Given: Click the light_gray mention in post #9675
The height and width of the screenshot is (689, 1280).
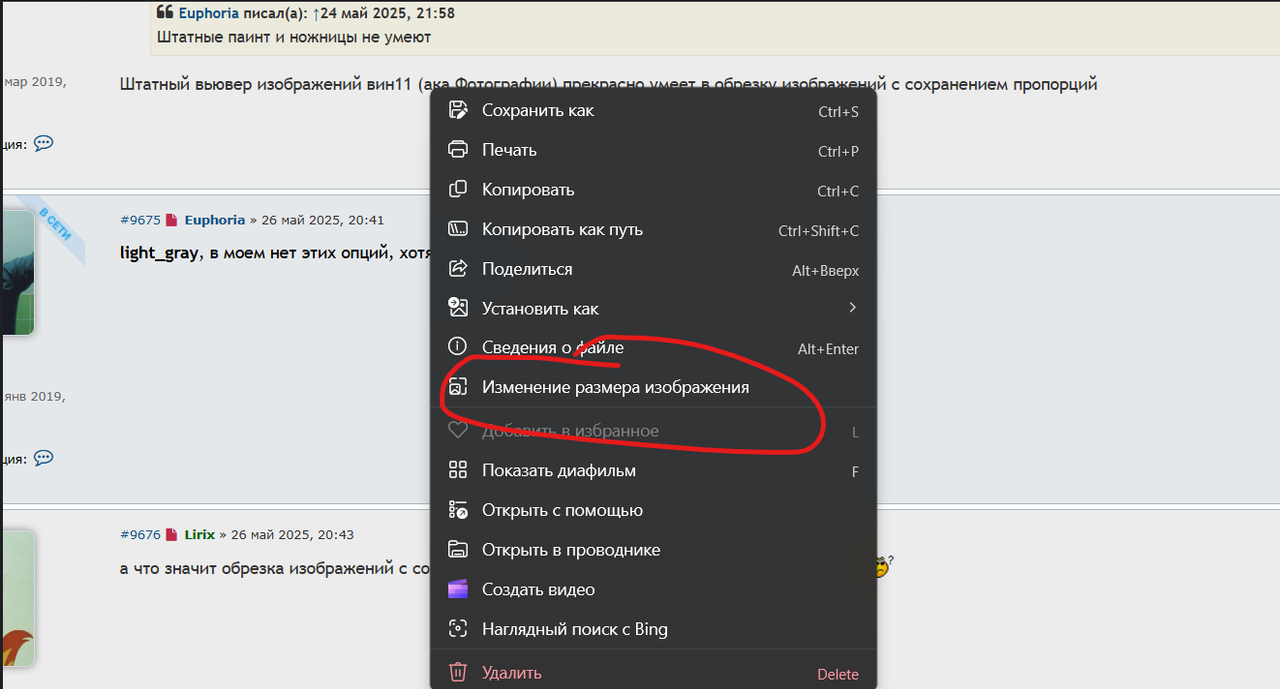Looking at the screenshot, I should click(x=160, y=253).
